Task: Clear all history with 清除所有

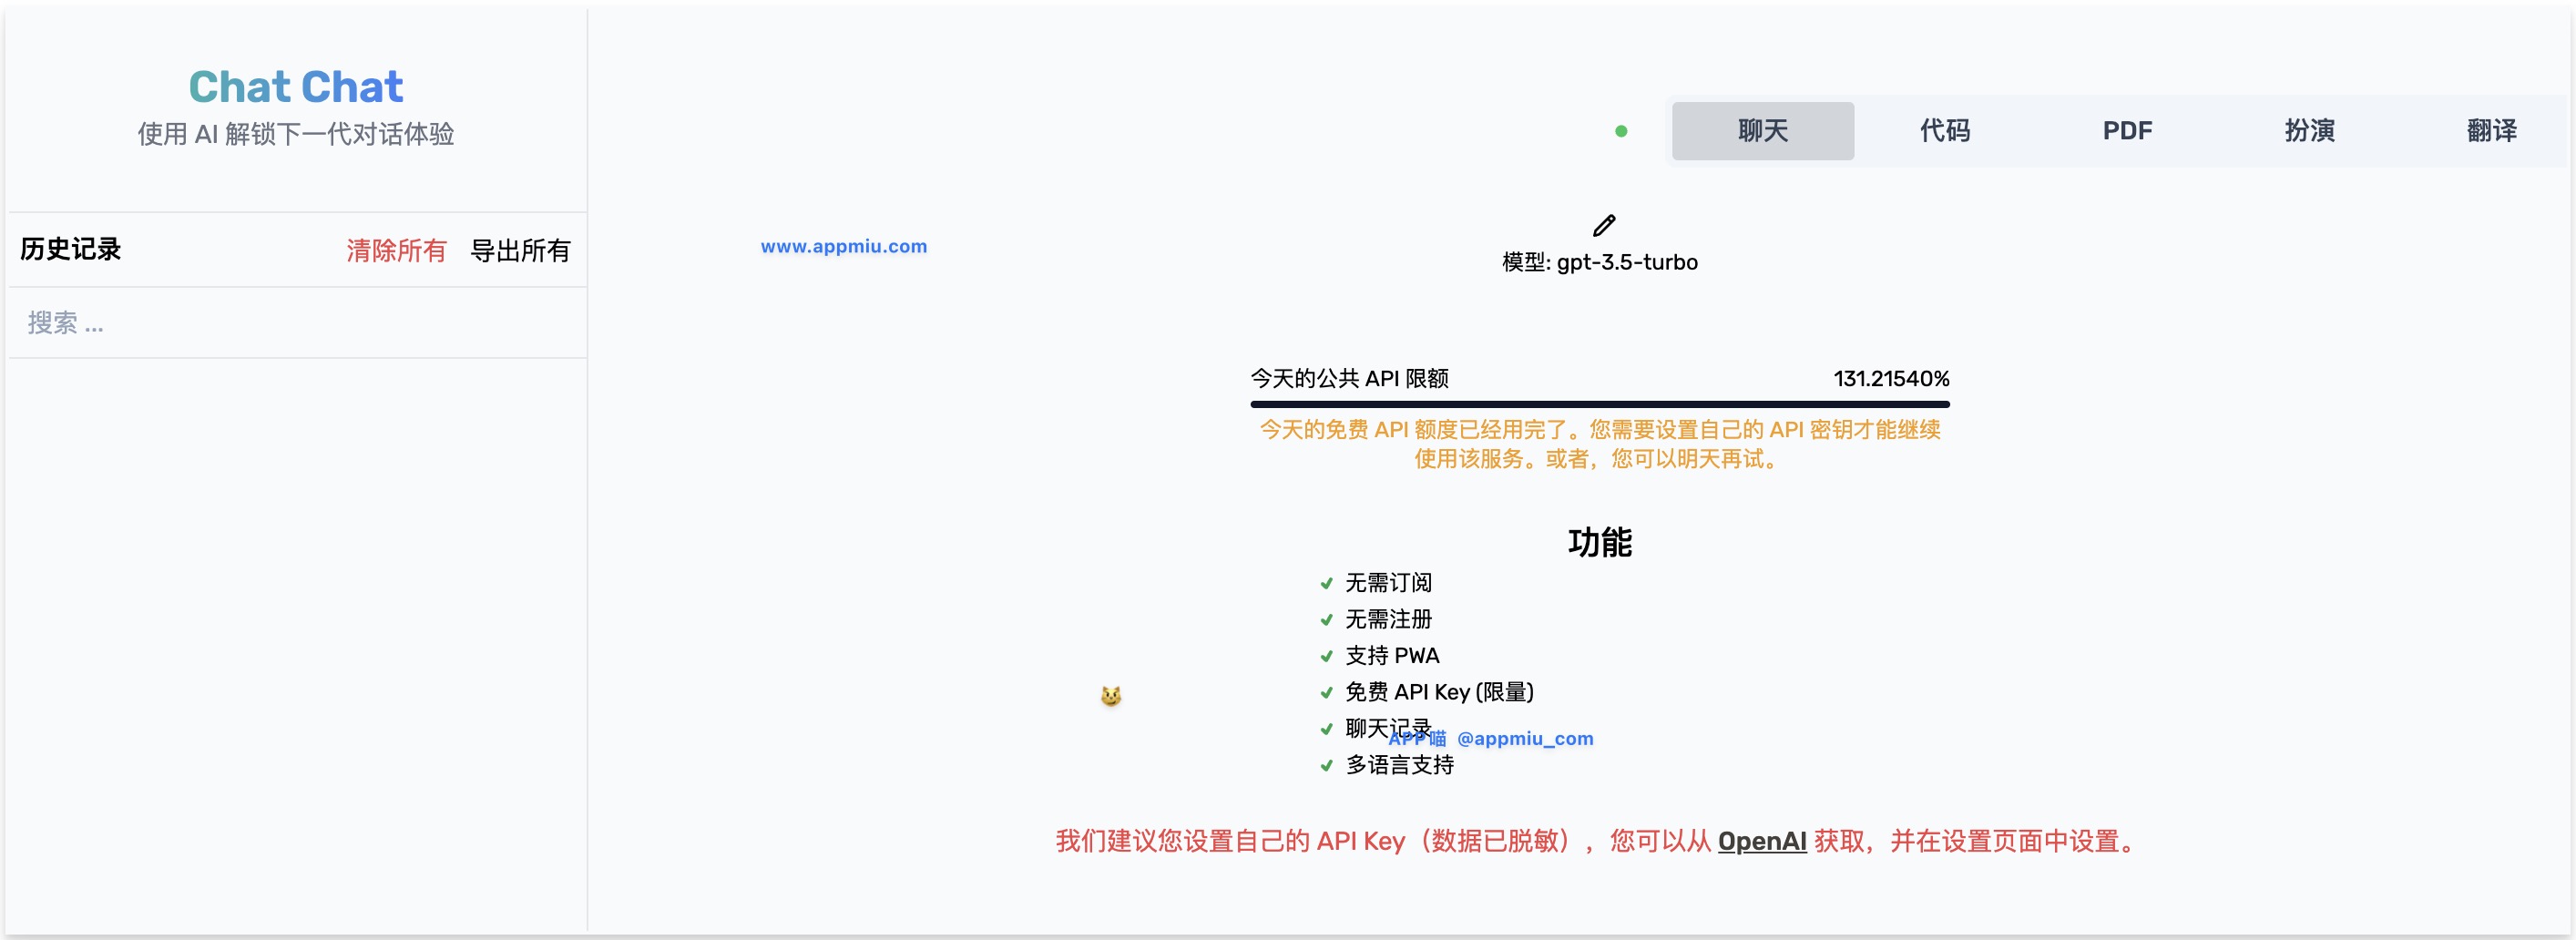Action: pos(396,250)
